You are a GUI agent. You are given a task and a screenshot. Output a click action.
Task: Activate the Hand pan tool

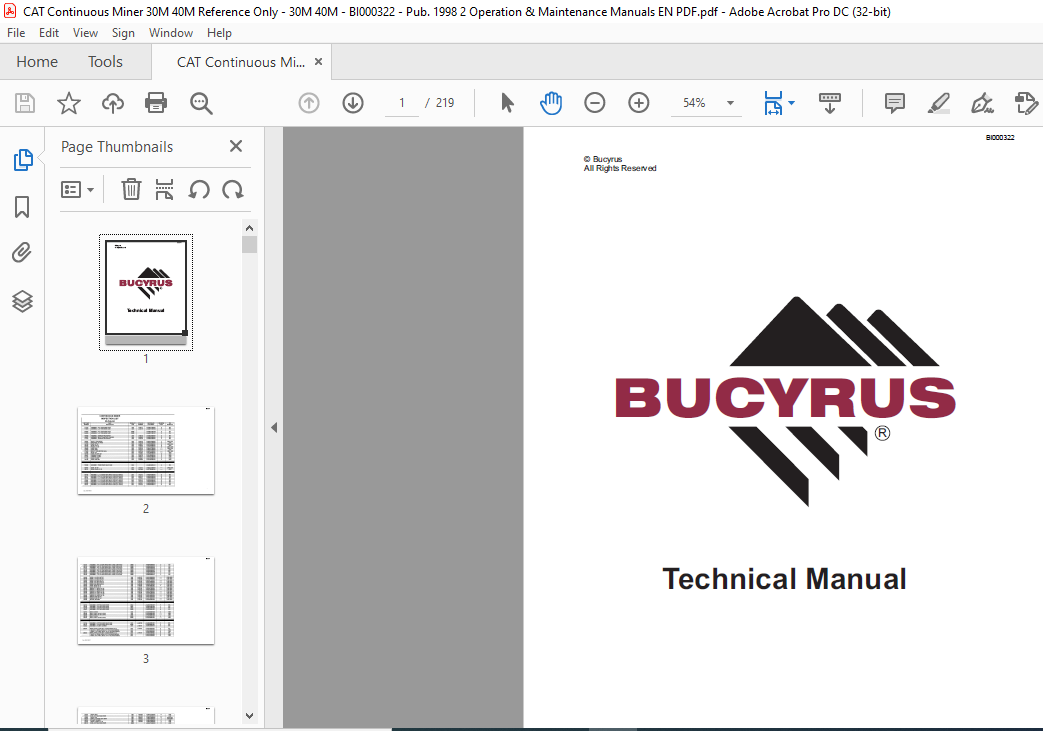click(551, 103)
